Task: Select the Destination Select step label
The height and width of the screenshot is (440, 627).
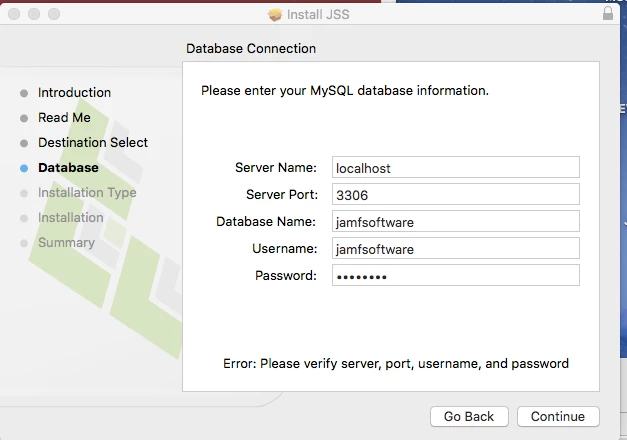Action: coord(93,142)
